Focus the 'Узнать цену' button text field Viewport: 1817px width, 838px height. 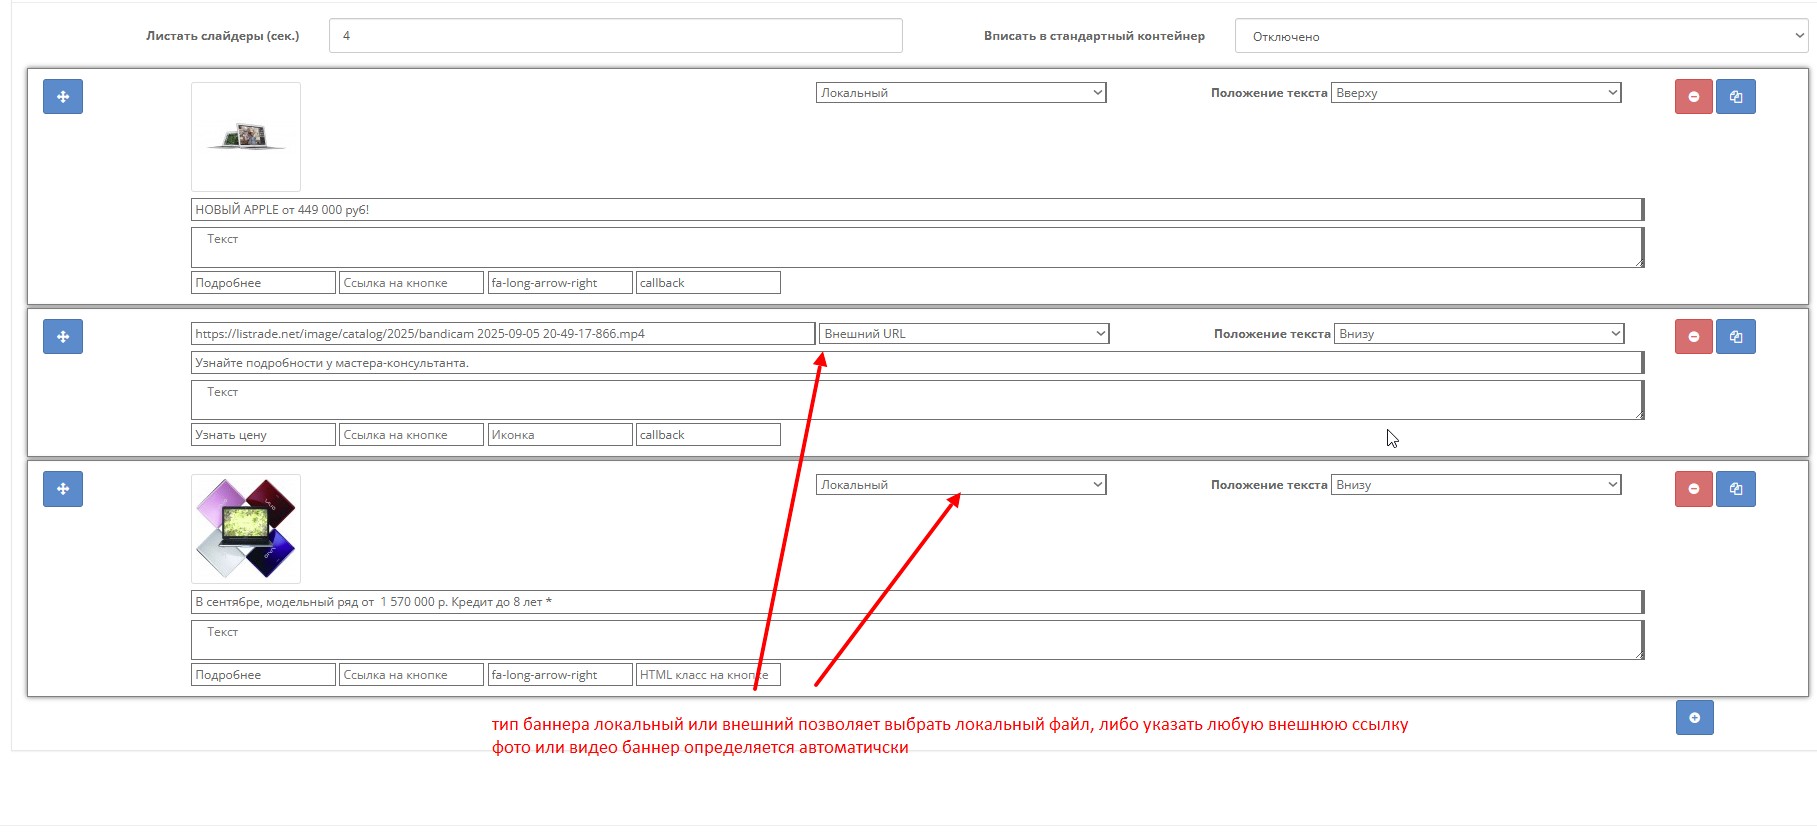263,435
